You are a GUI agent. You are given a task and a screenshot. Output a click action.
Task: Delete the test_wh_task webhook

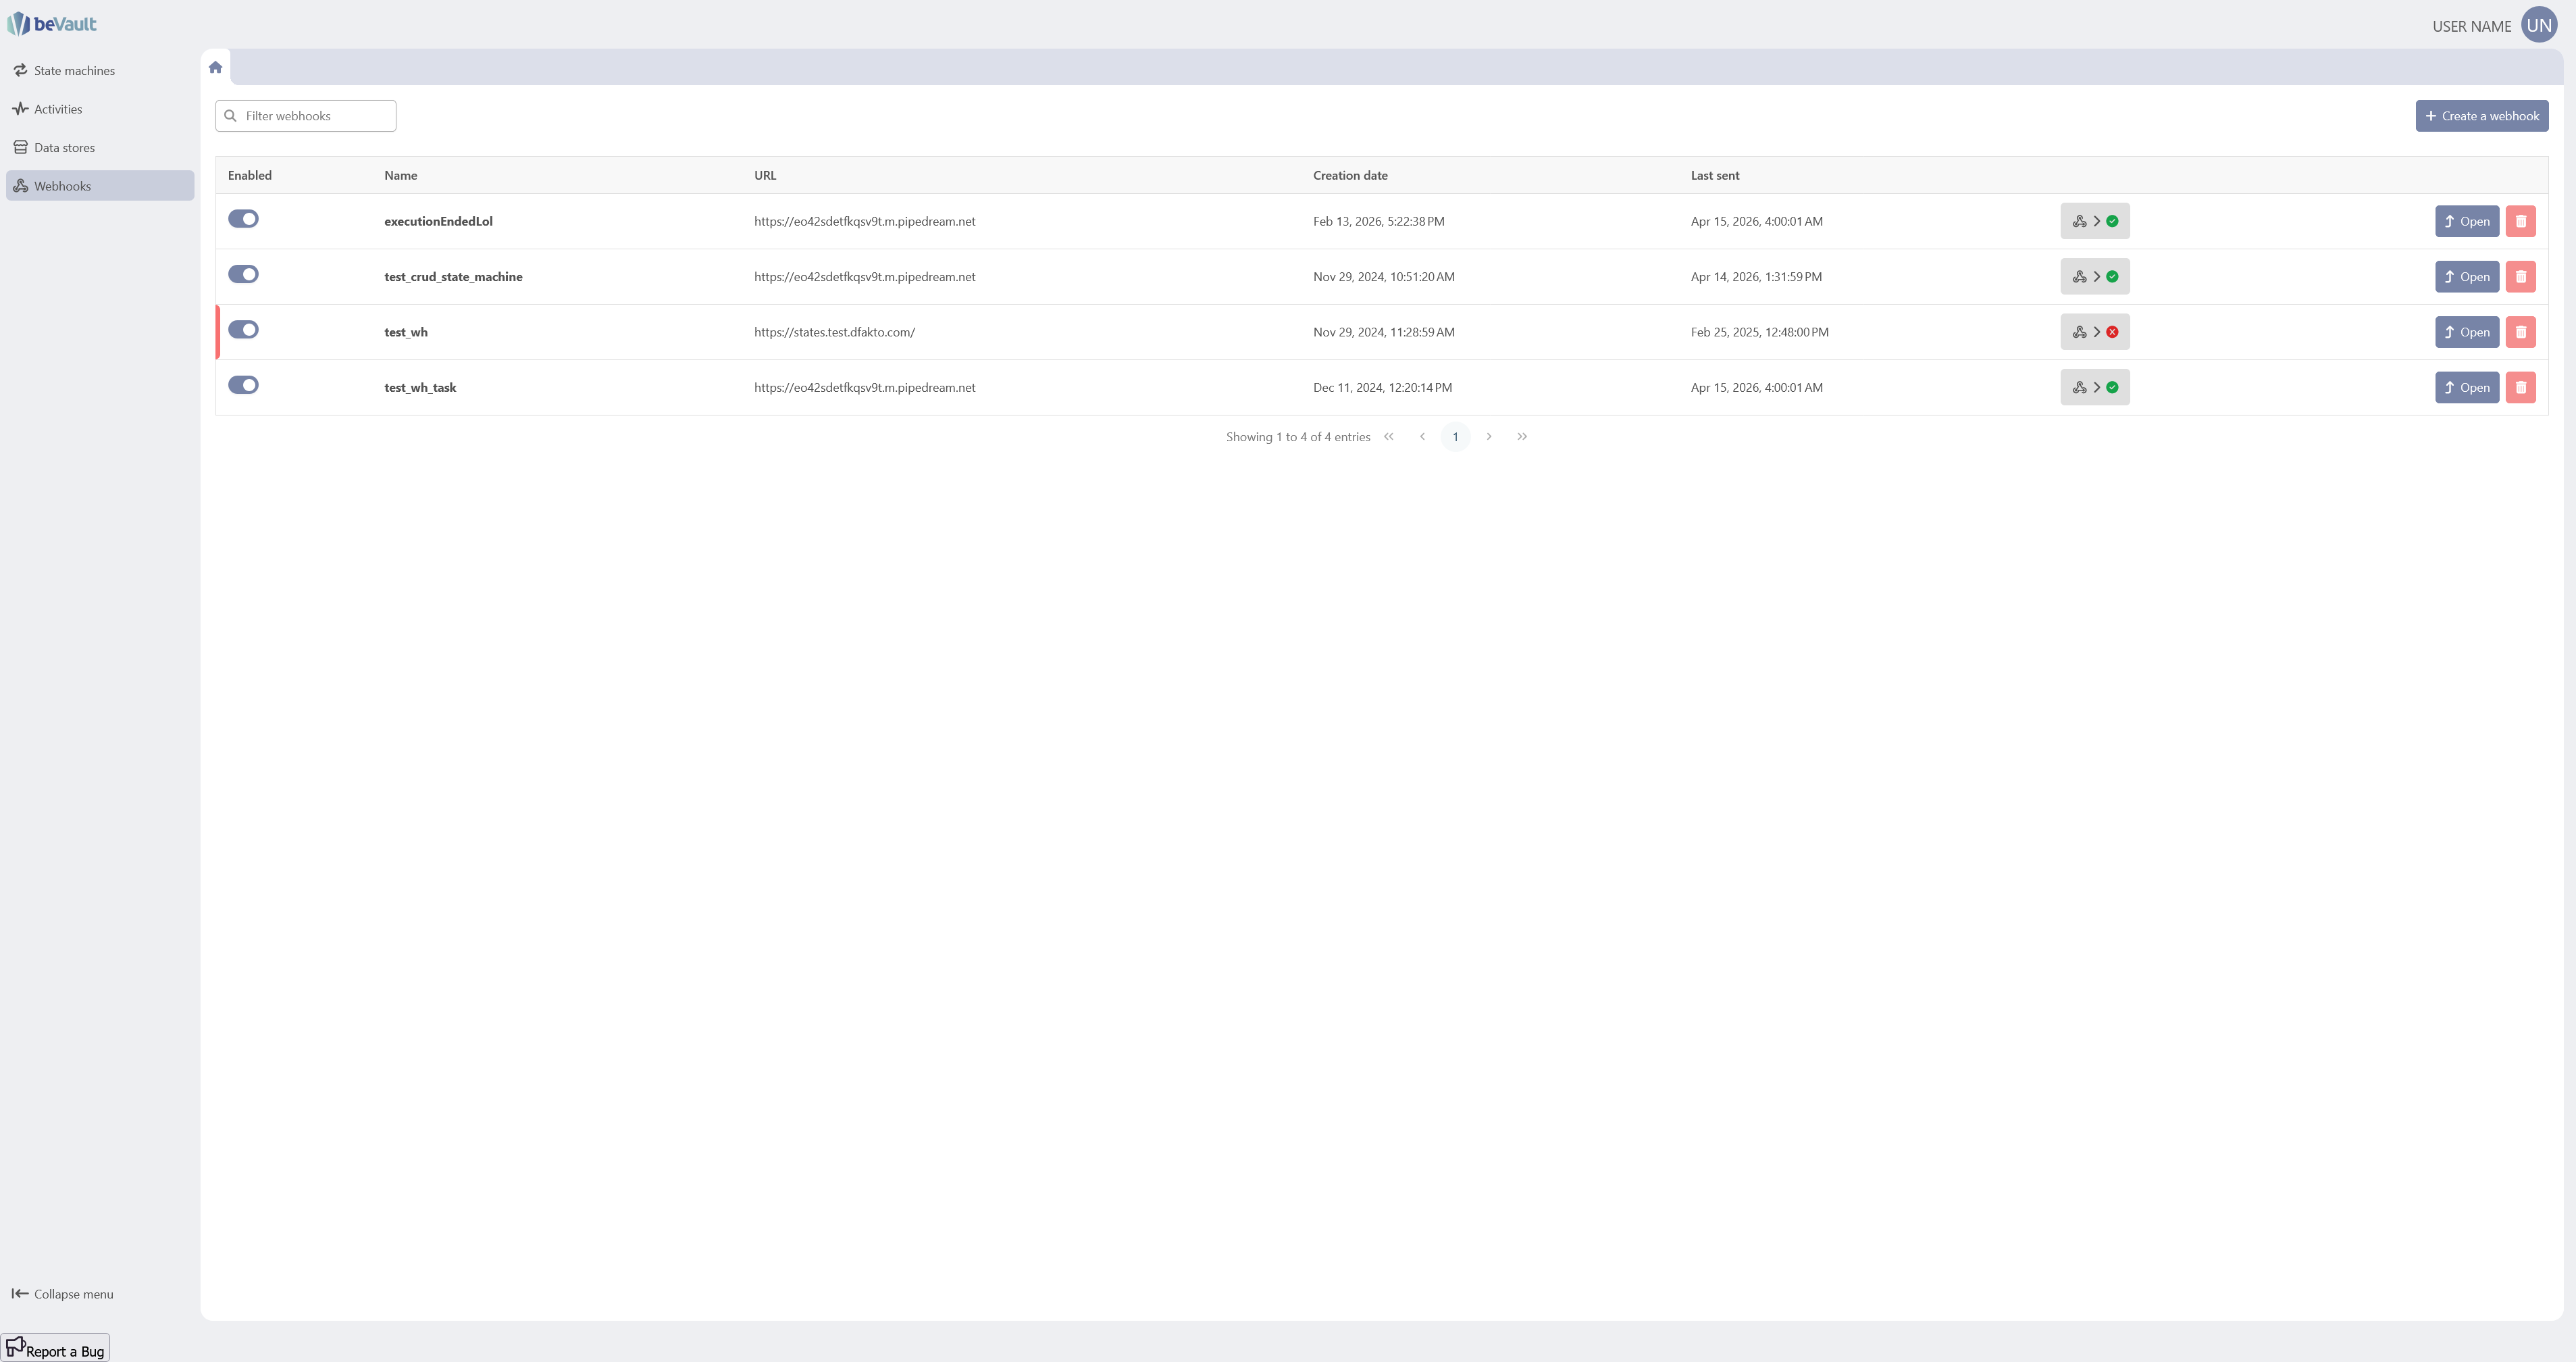click(x=2520, y=388)
